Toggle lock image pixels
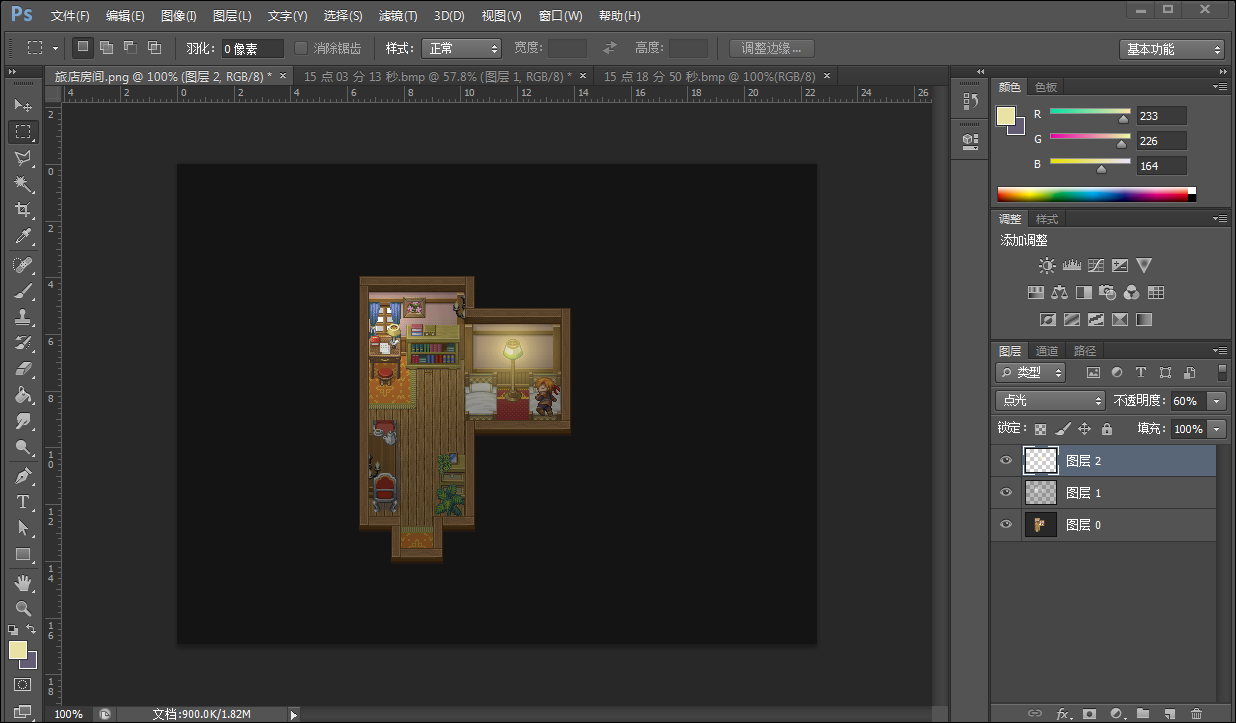Viewport: 1236px width, 723px height. pyautogui.click(x=1062, y=429)
